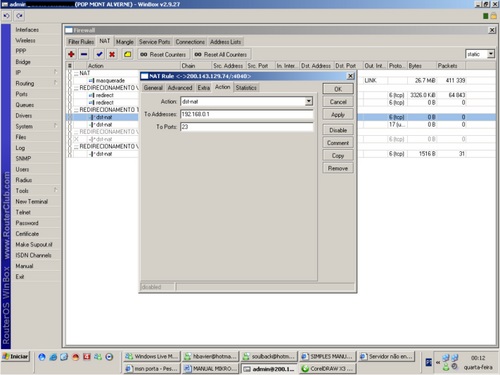Open the SNMP sidebar item
The image size is (500, 375).
click(x=23, y=158)
